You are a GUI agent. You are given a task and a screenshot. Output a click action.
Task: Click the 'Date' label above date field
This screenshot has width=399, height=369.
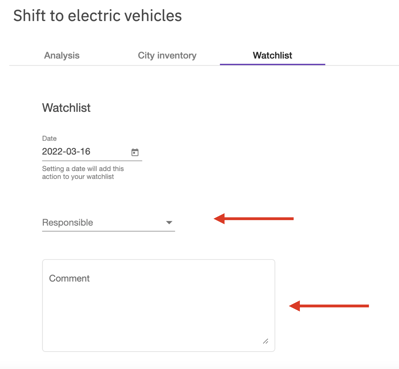pos(49,138)
